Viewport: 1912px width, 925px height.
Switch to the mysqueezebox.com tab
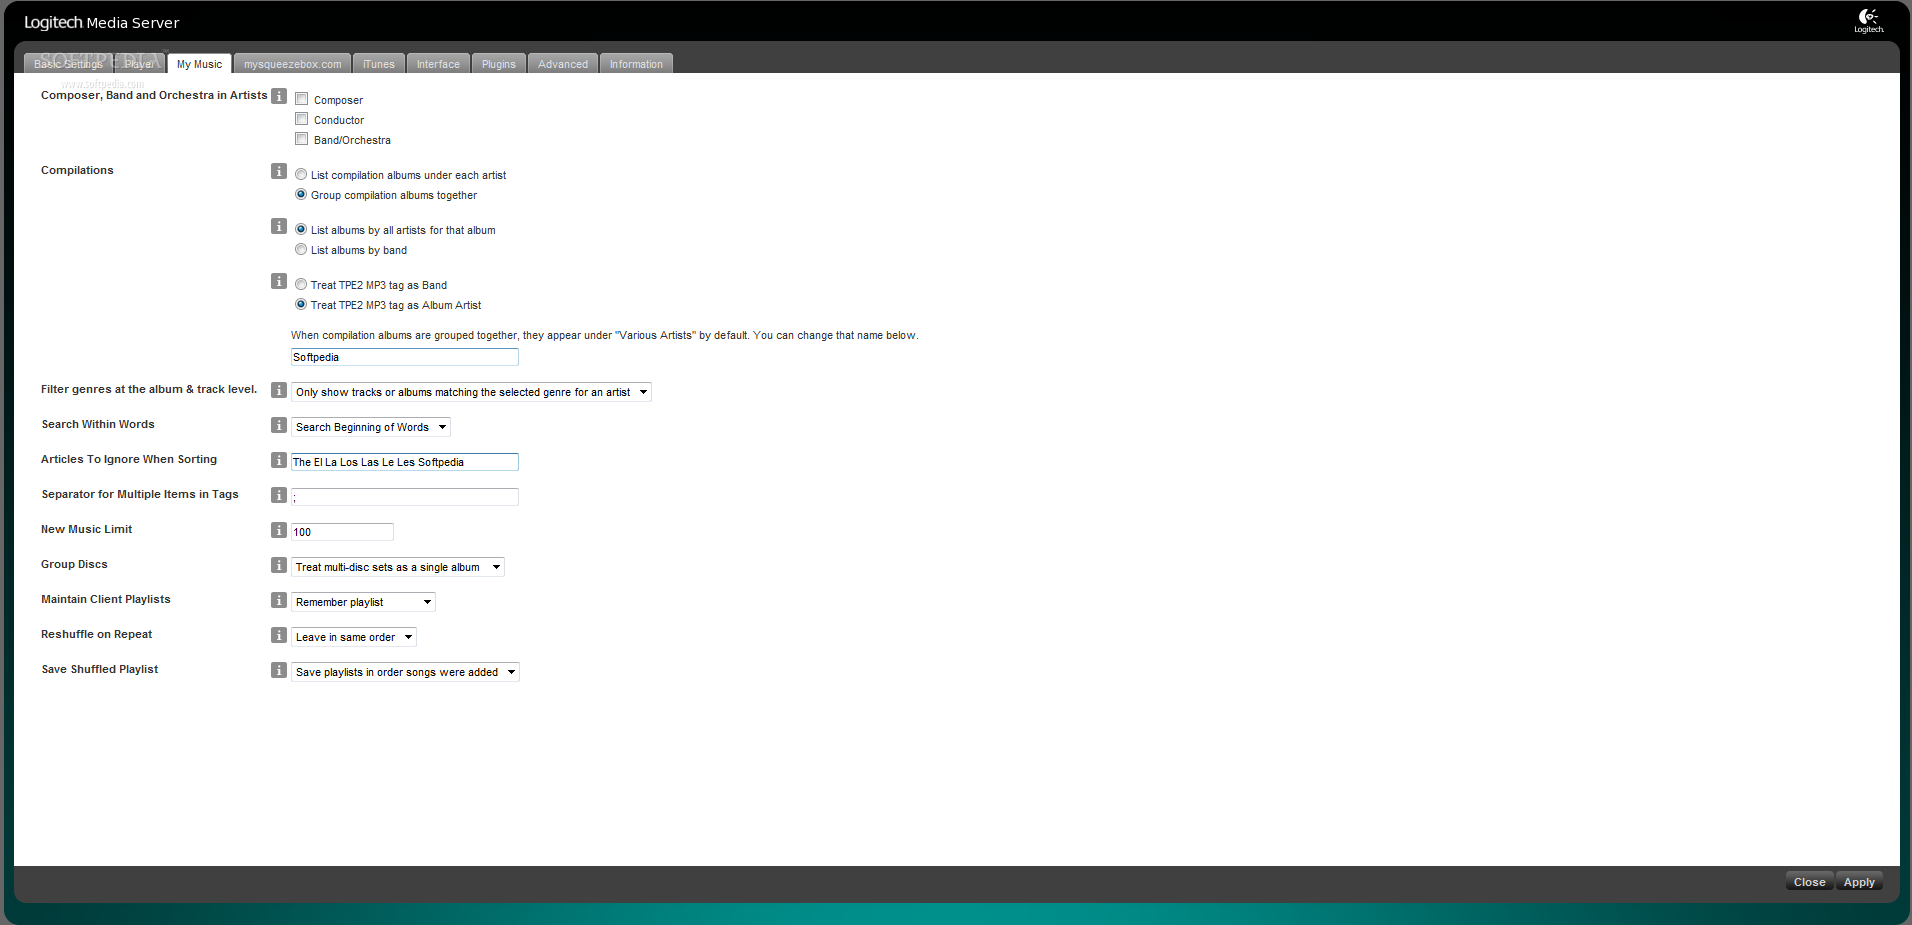click(292, 64)
